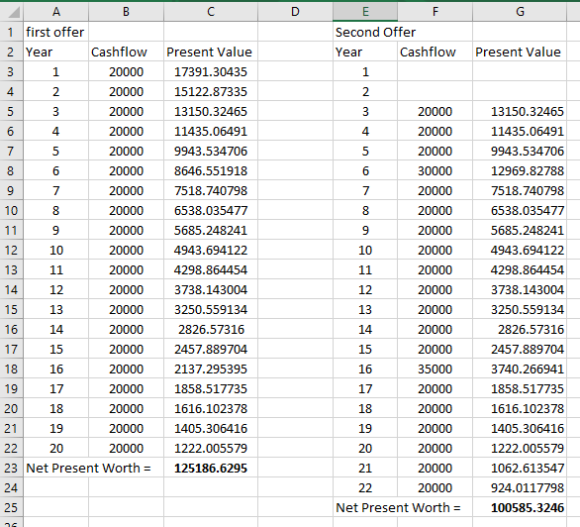Select the 100585.3246 net present worth cell

point(519,508)
